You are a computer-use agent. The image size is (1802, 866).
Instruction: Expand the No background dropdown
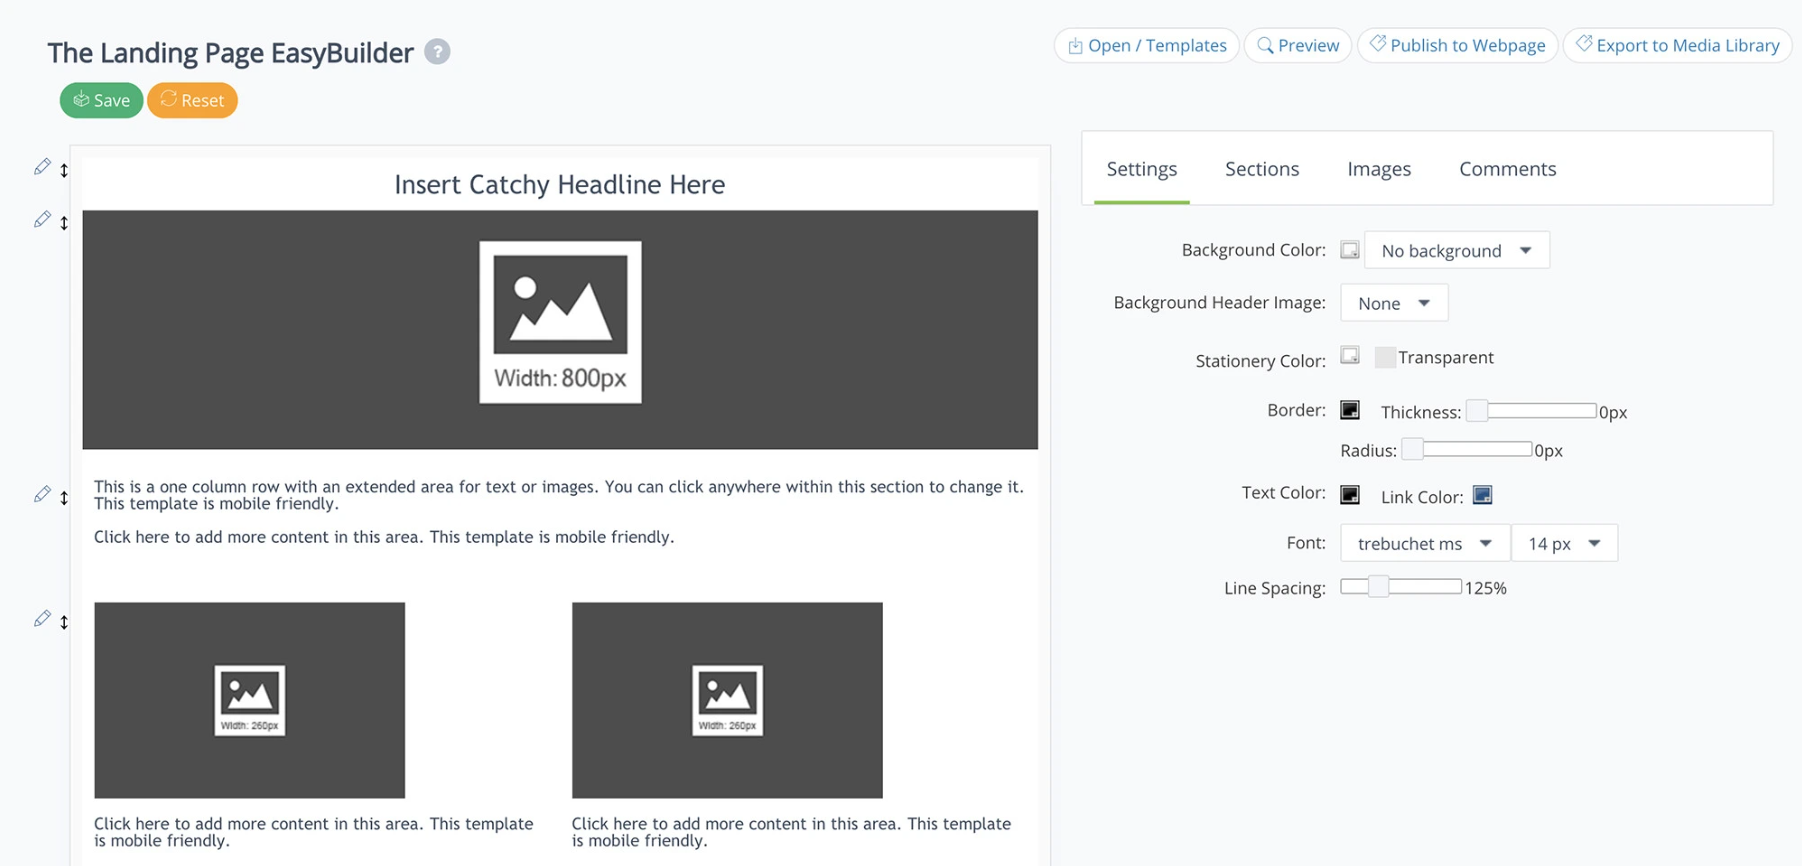tap(1457, 250)
